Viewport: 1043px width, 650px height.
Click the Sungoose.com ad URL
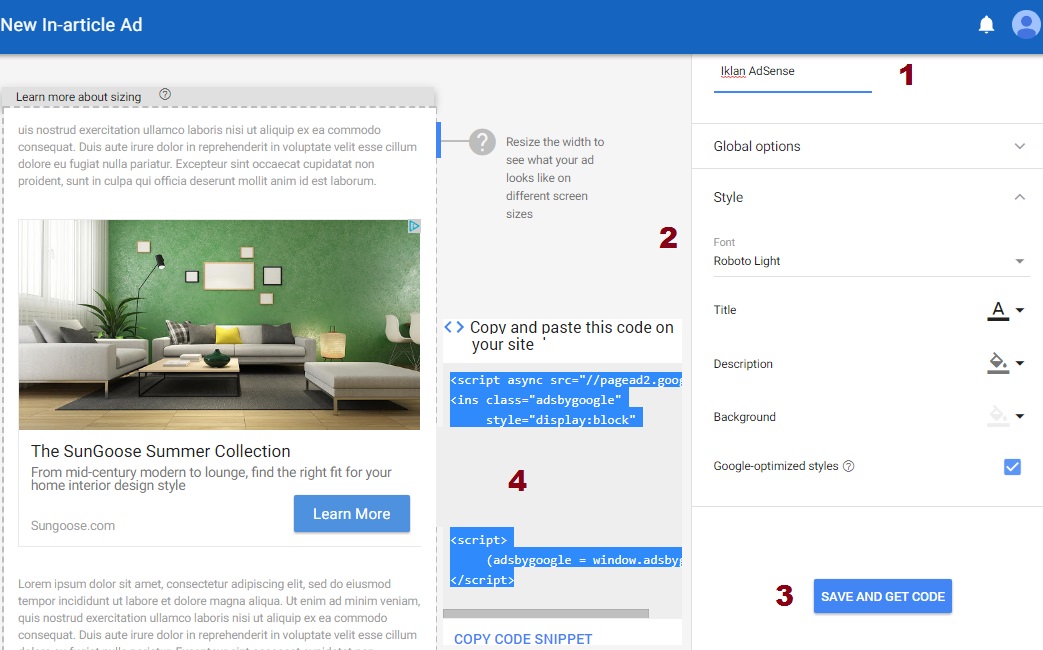tap(73, 526)
